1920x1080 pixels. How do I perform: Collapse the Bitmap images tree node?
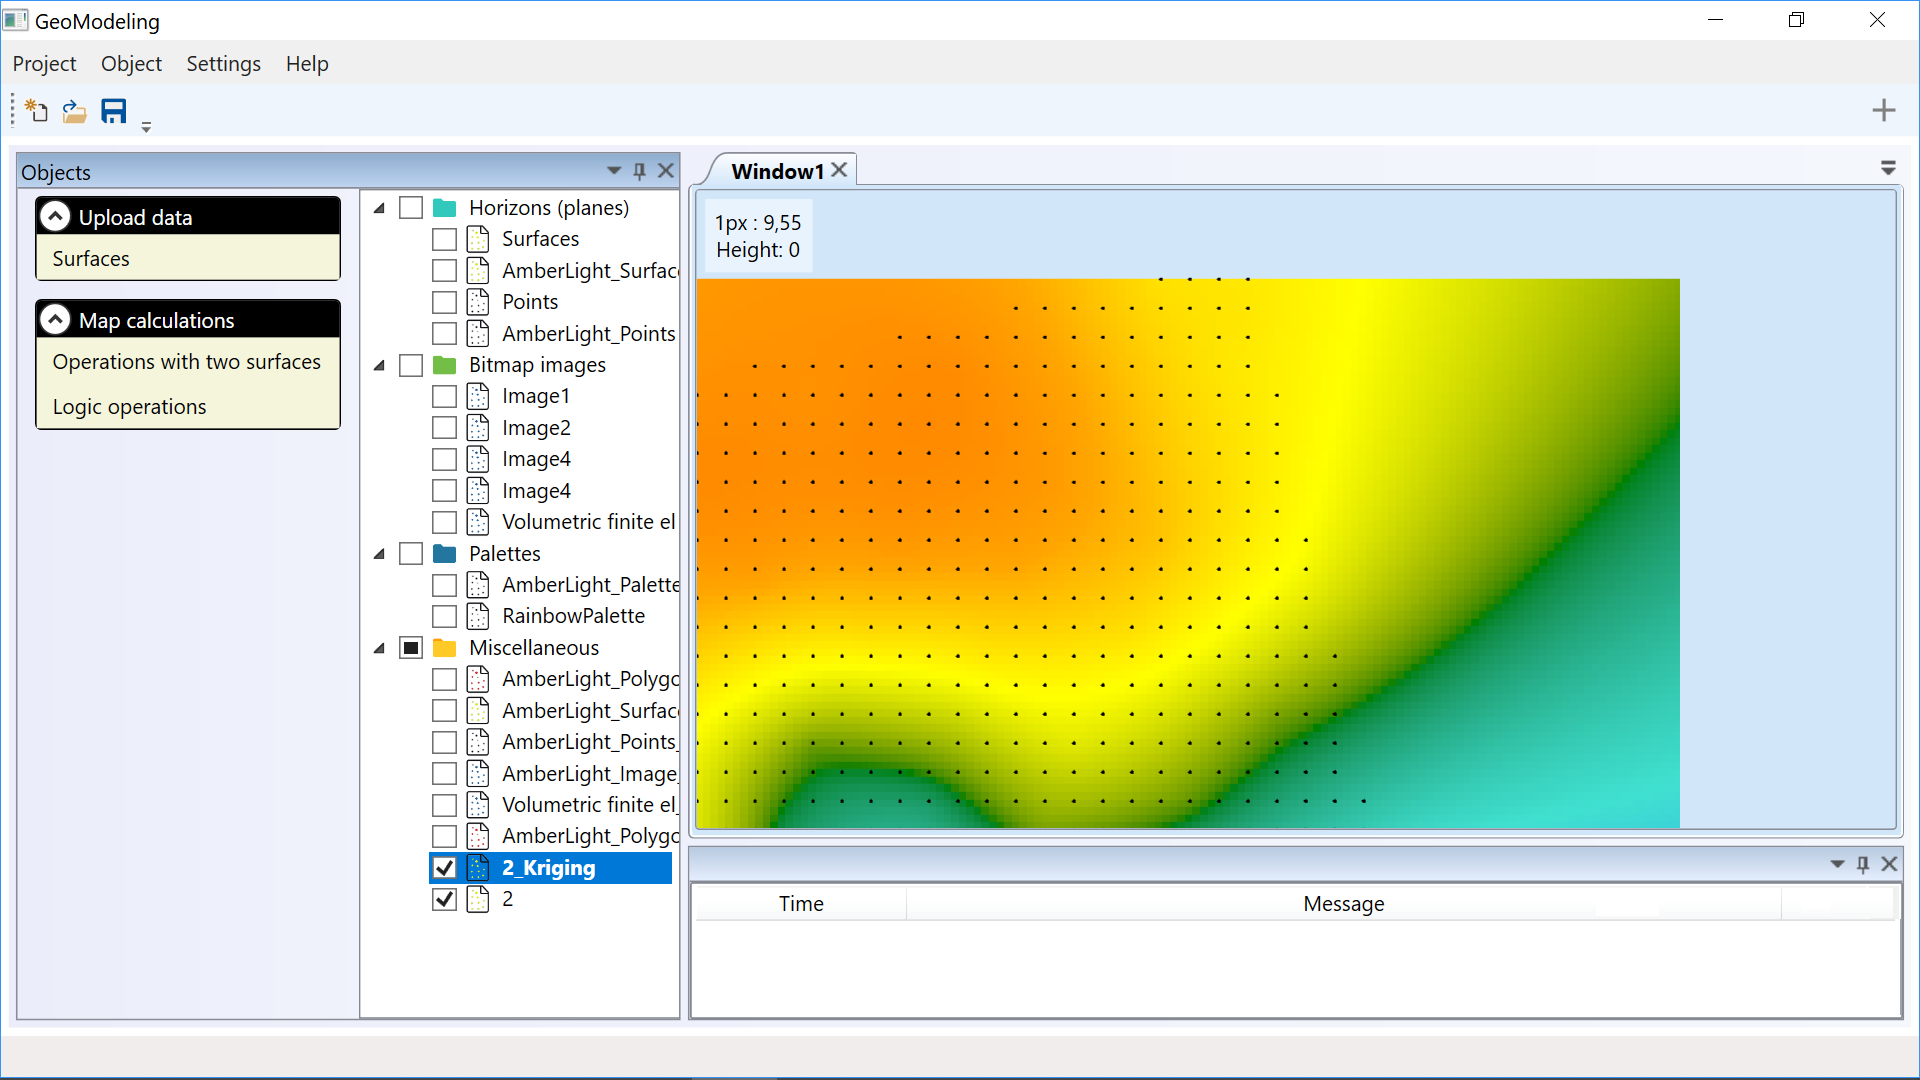(379, 365)
